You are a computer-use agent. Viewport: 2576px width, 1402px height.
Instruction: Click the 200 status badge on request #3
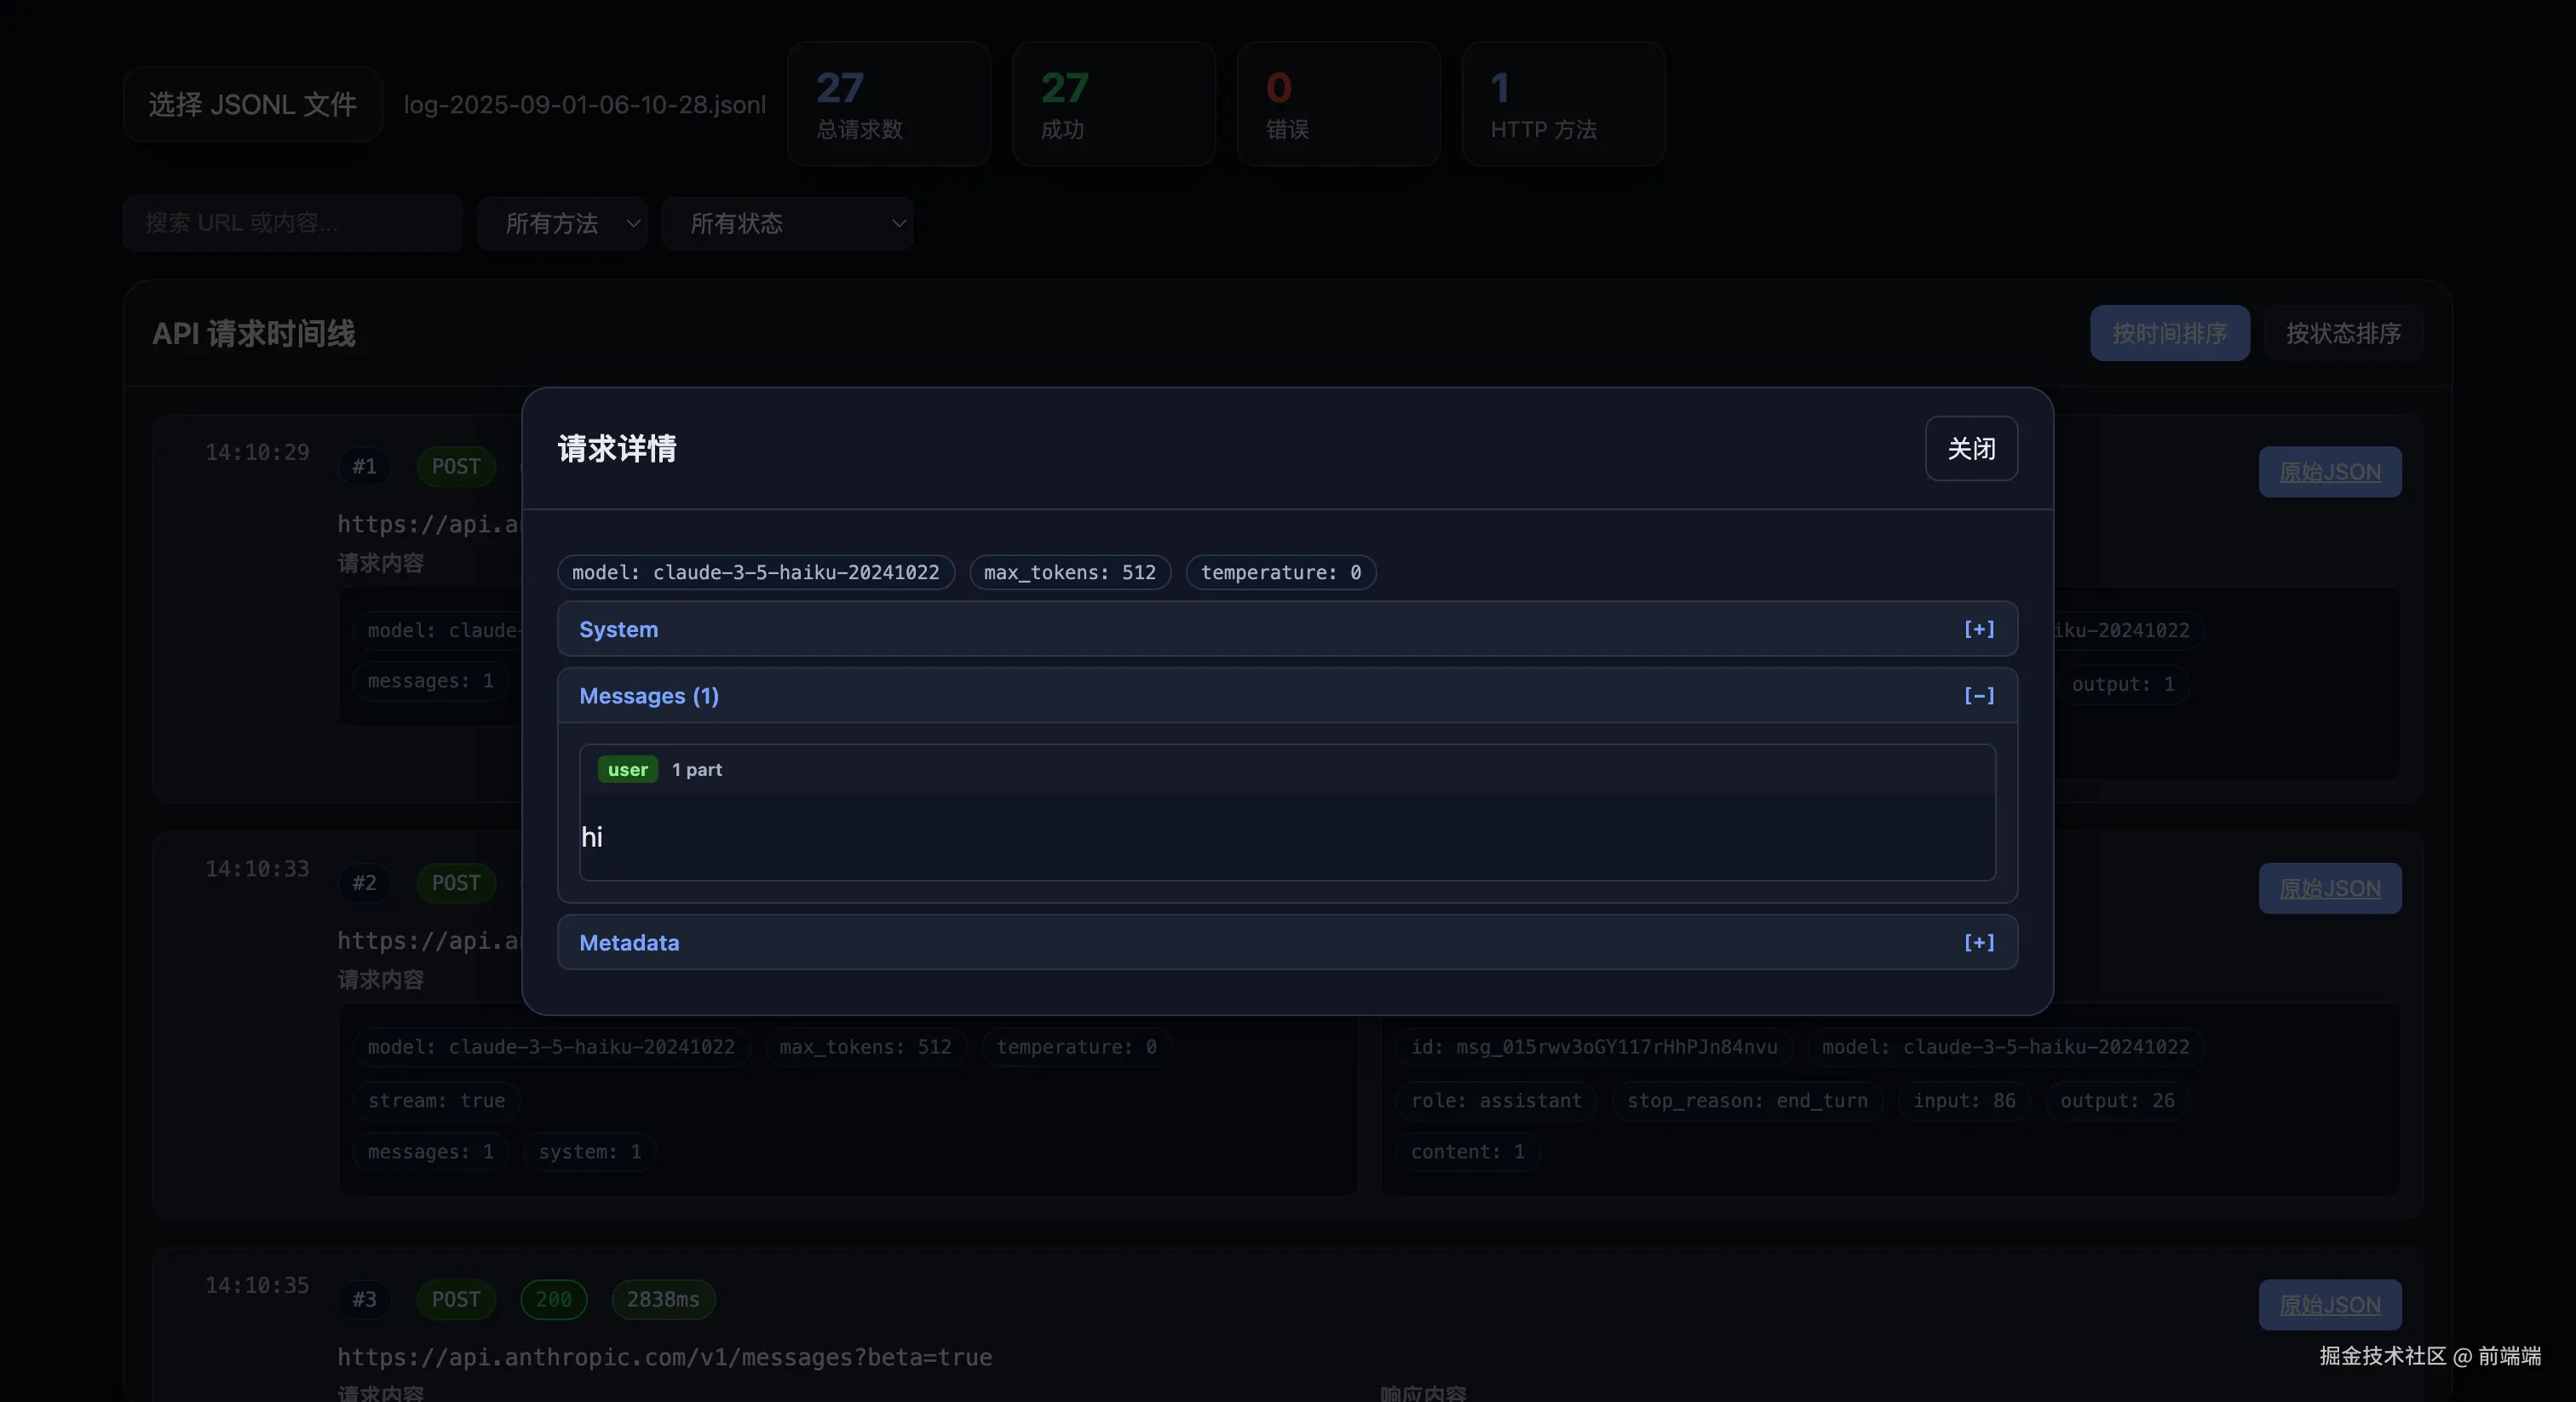(554, 1299)
